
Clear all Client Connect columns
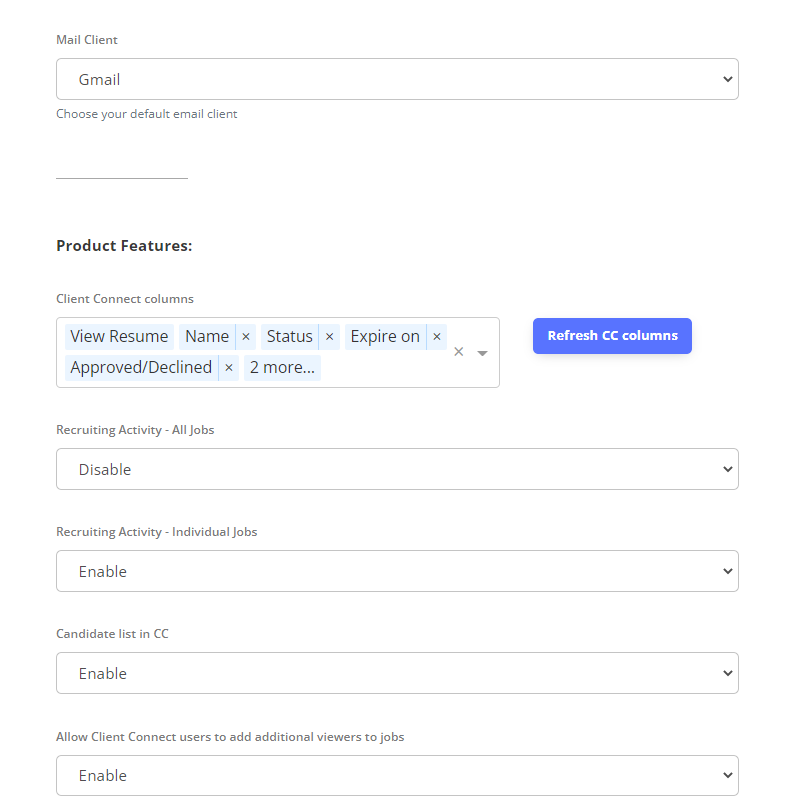click(459, 352)
